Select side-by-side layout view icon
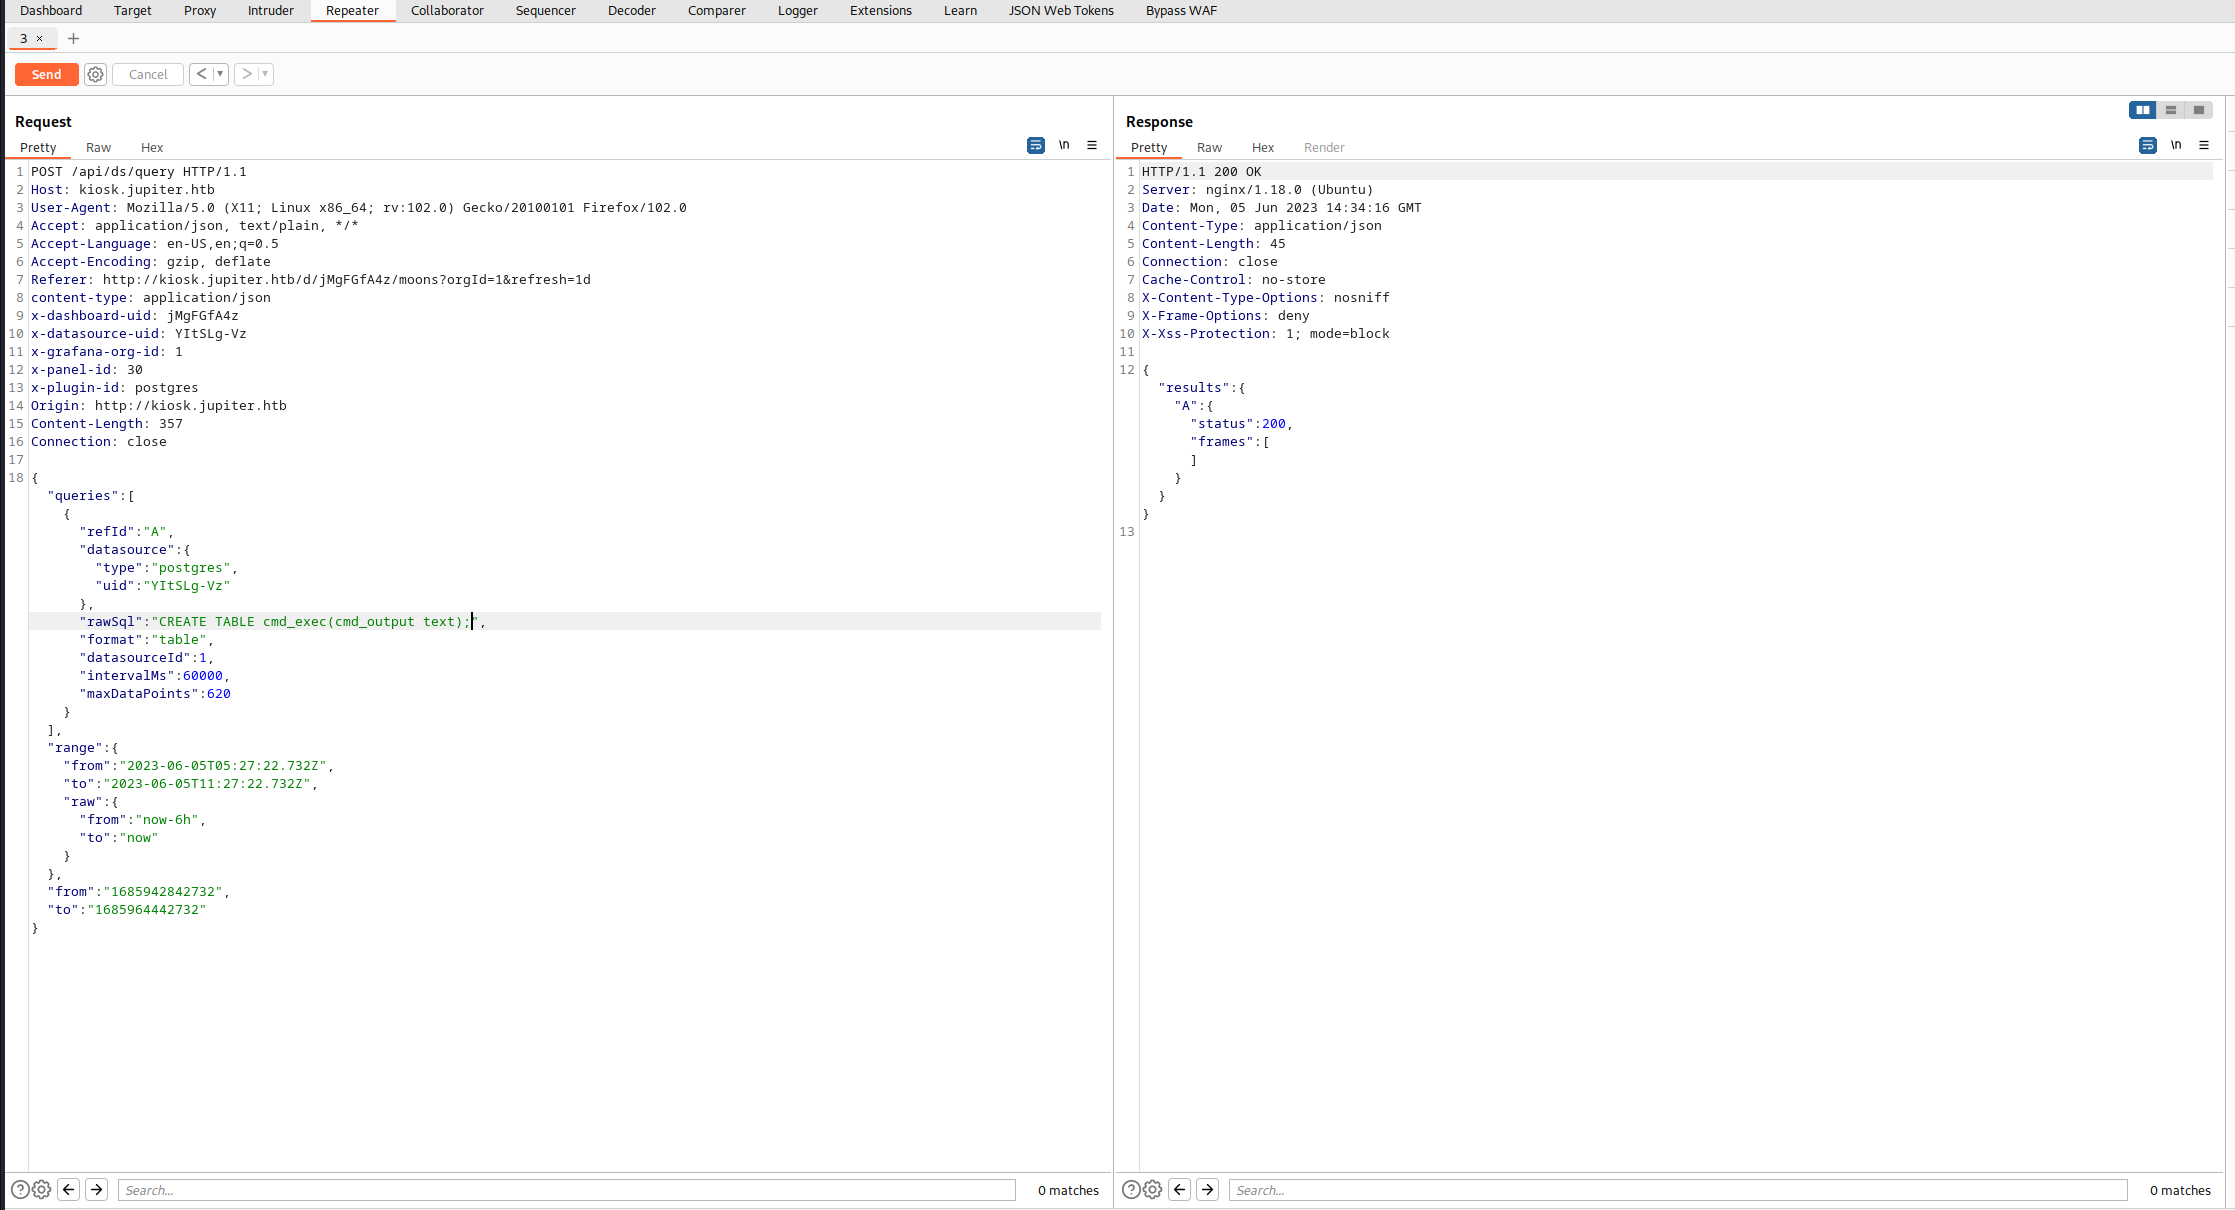Screen dimensions: 2235x1210 coord(2142,110)
